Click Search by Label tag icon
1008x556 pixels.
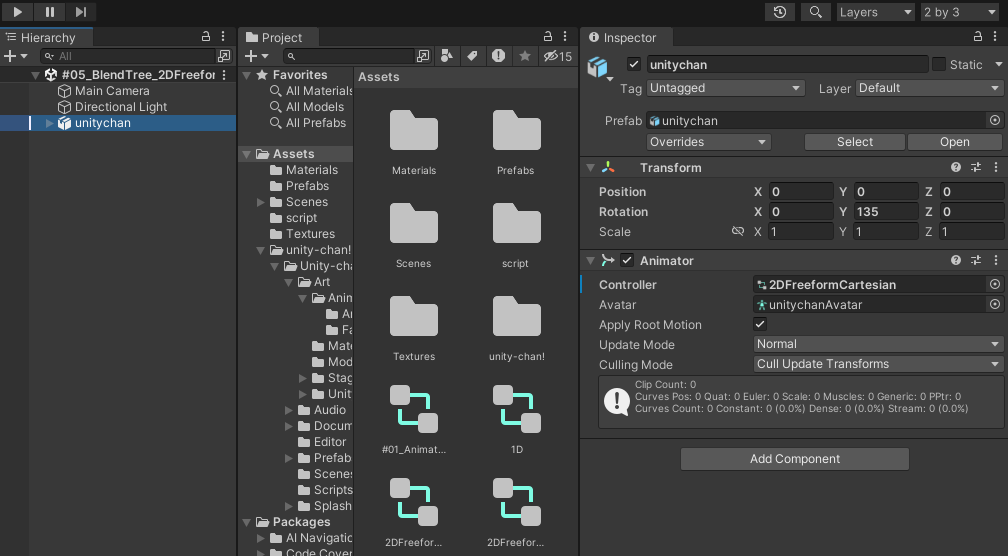pos(472,56)
